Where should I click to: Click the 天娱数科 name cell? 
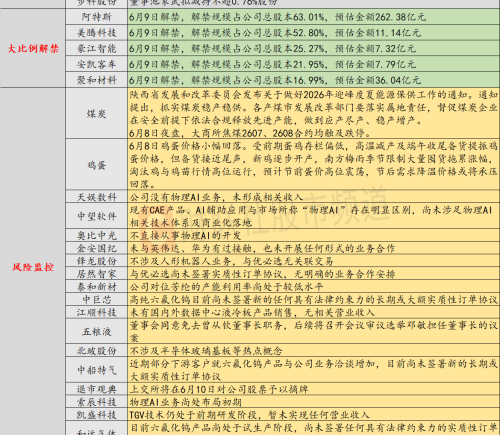[96, 197]
